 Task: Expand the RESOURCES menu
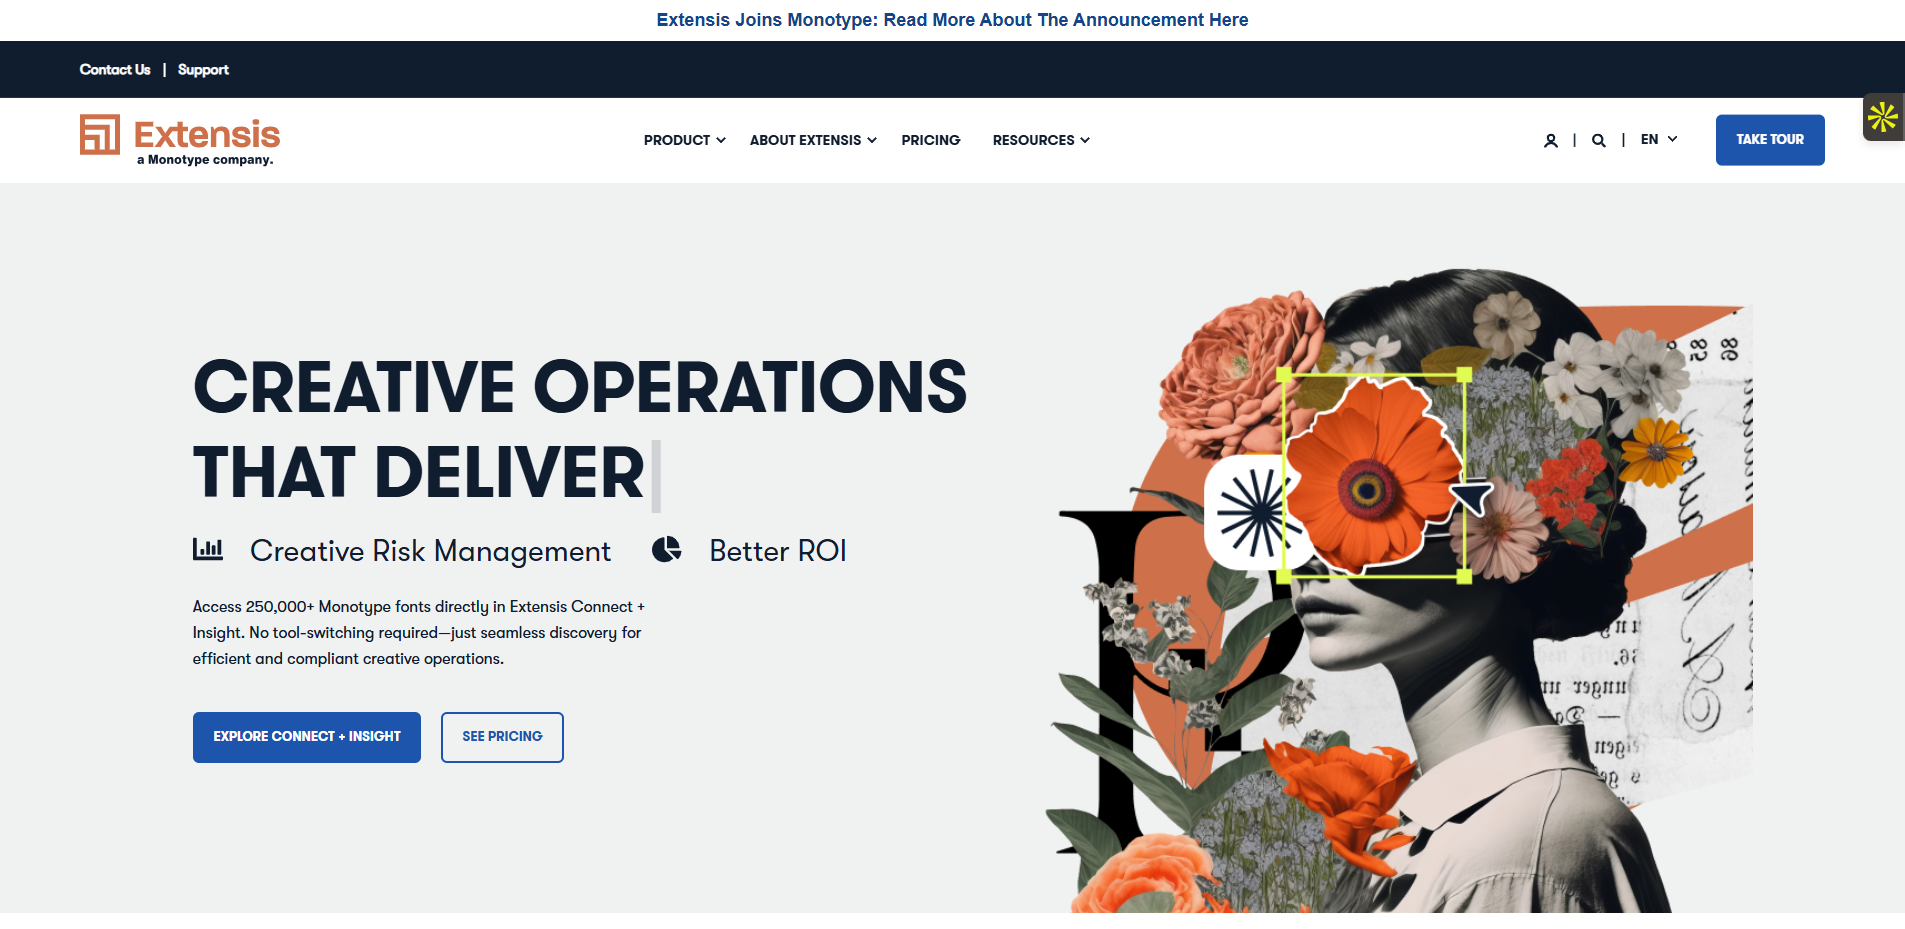click(x=1041, y=140)
